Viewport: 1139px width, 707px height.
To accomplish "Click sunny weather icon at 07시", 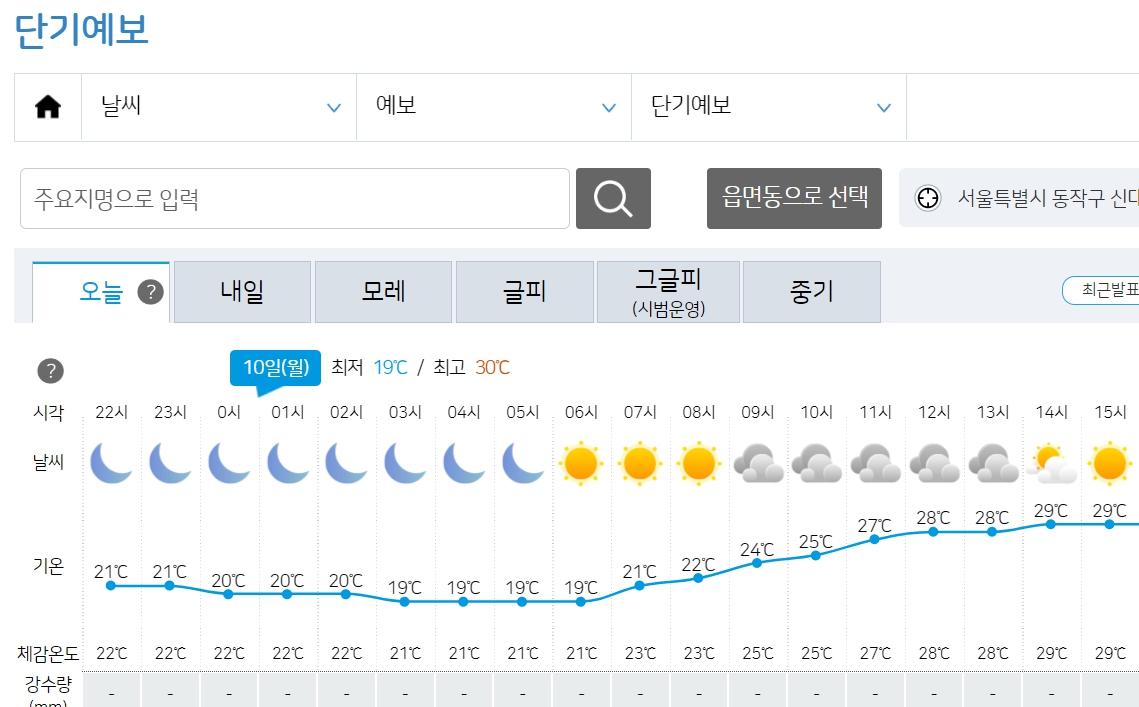I will (x=640, y=464).
